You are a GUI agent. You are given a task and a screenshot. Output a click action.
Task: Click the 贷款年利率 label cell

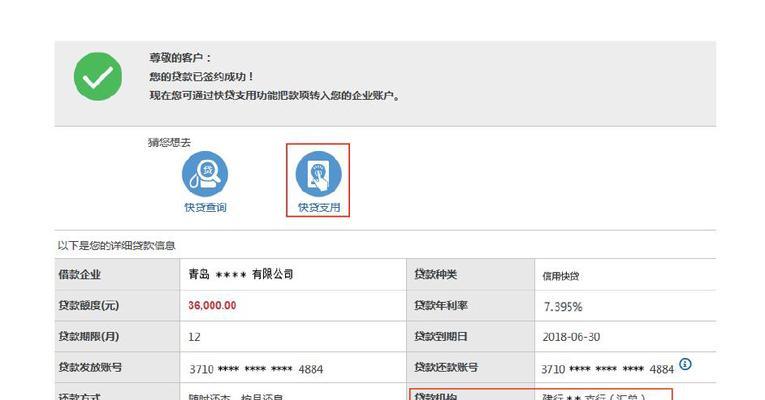(441, 305)
